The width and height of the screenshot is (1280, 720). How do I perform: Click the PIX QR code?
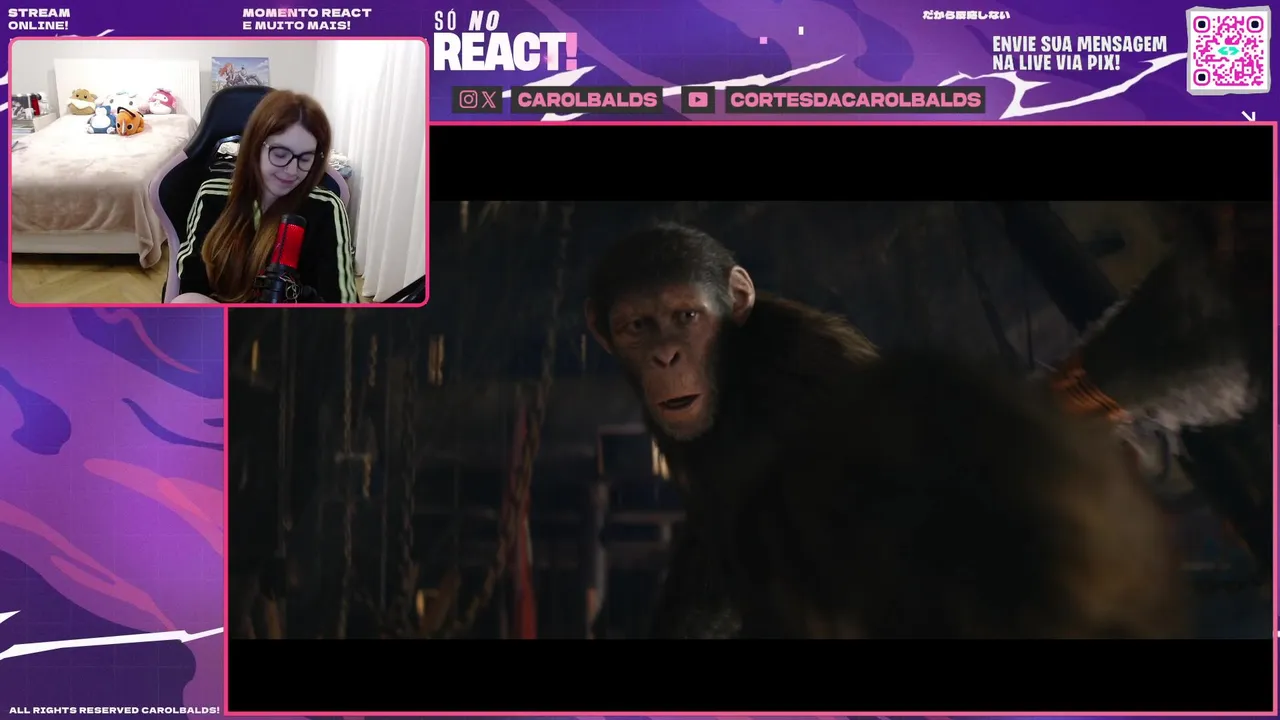(x=1228, y=50)
